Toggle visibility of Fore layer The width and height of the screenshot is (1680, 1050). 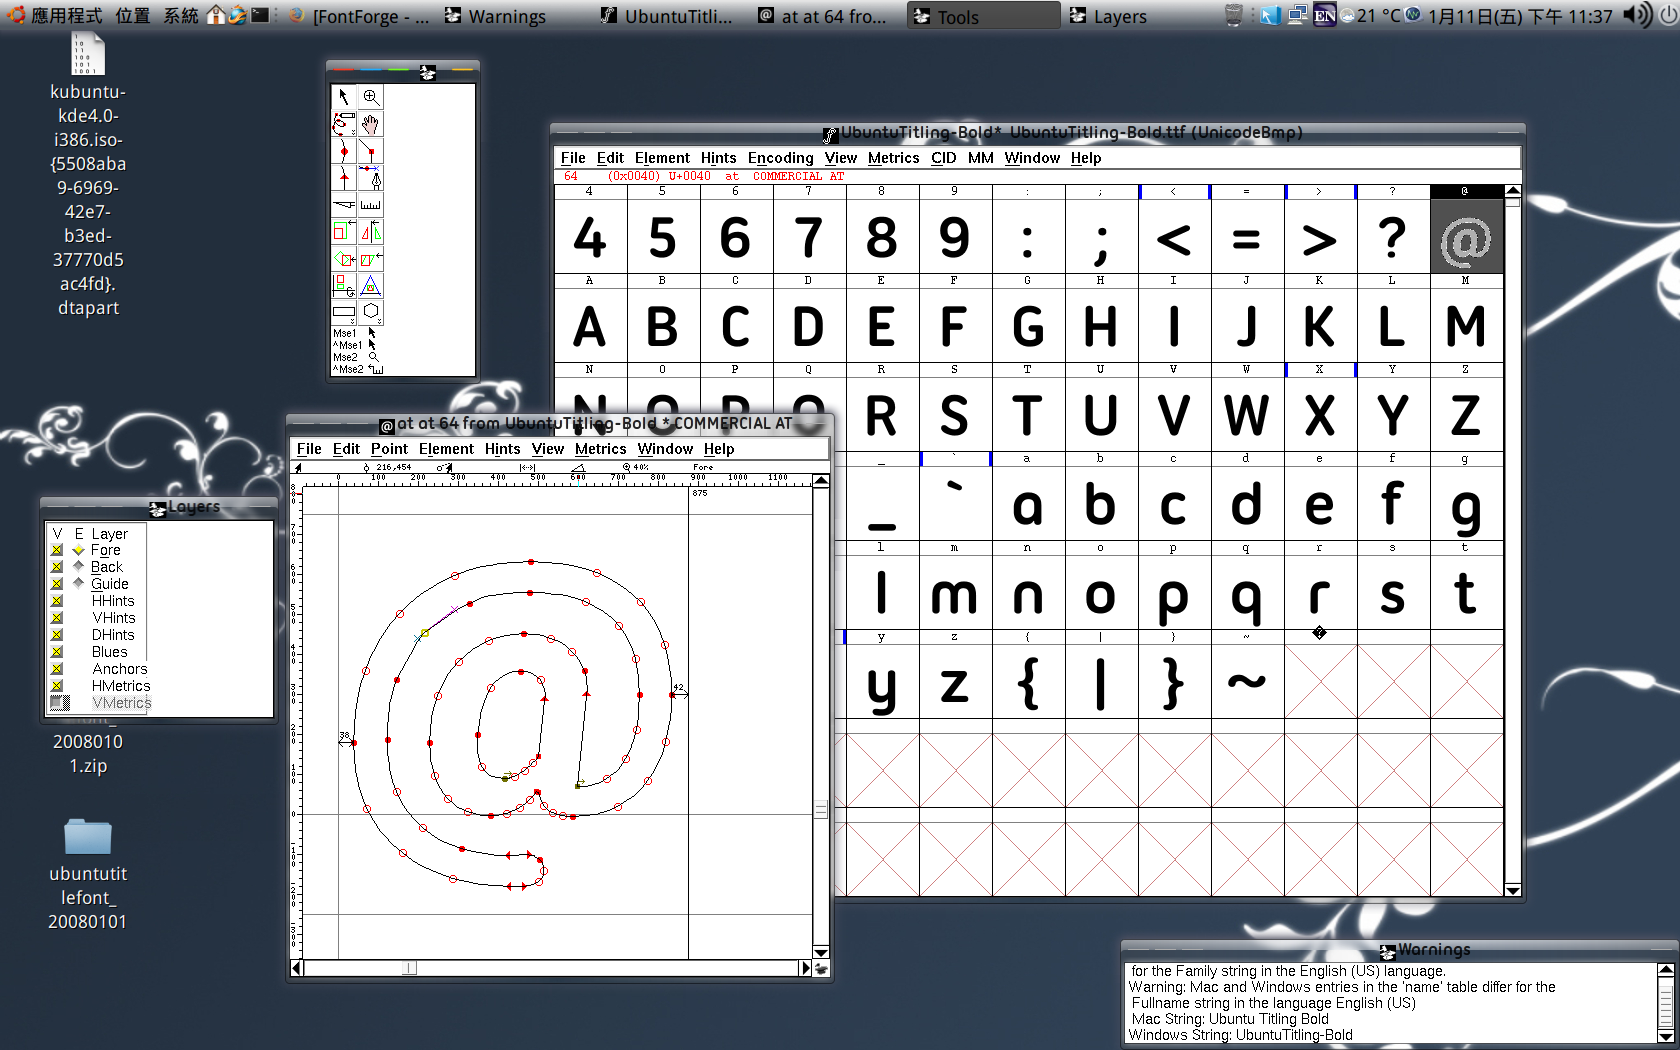tap(57, 550)
